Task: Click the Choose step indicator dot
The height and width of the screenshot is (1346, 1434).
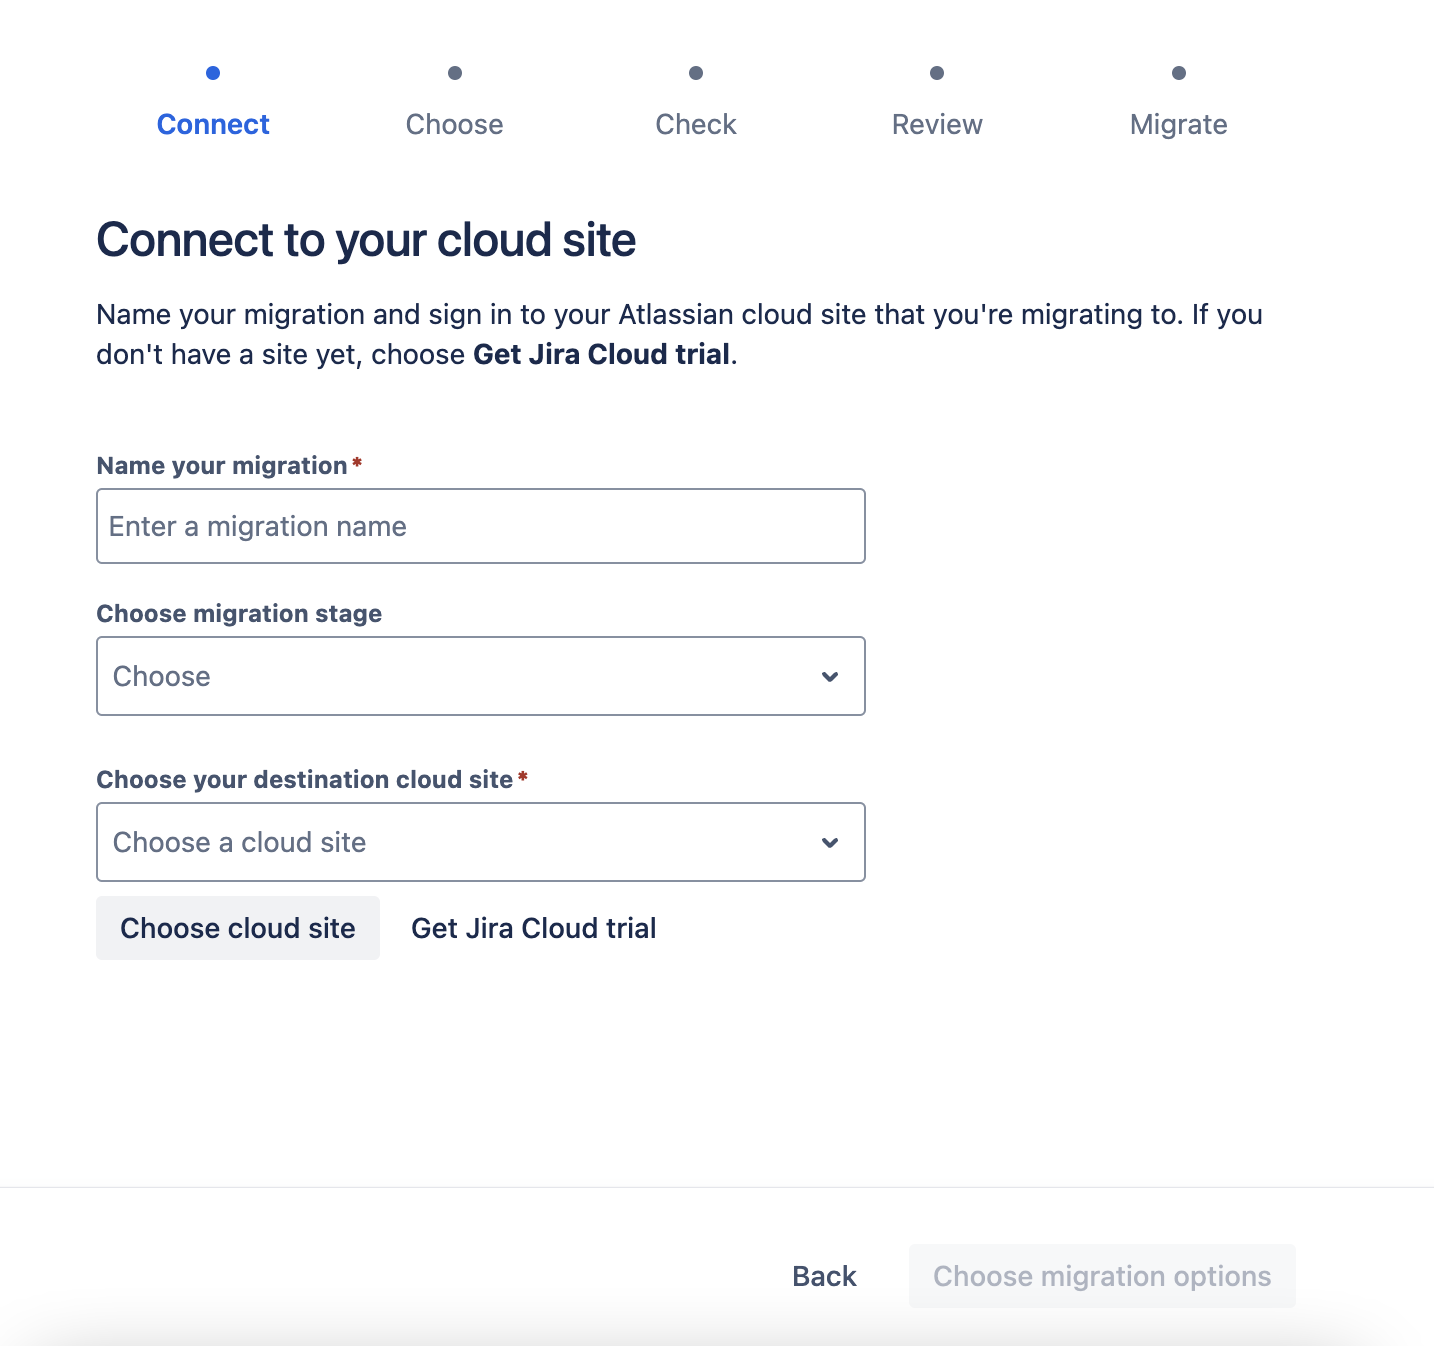Action: point(455,73)
